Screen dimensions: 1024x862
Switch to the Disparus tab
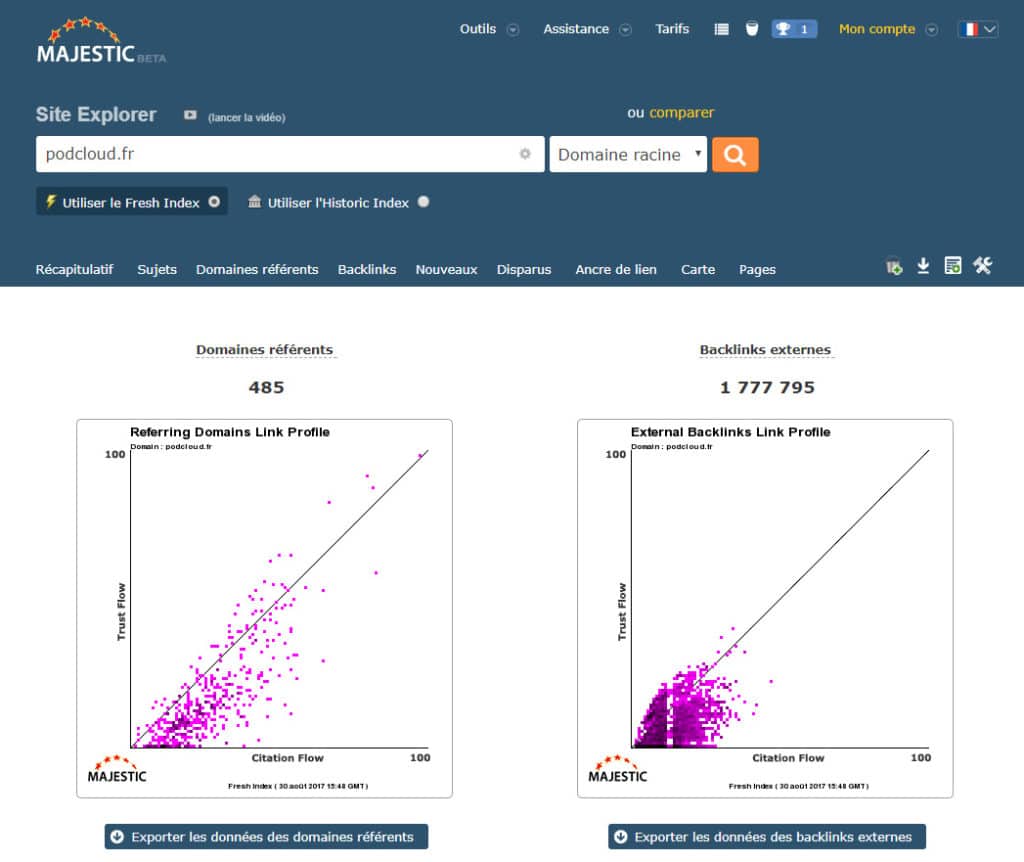[524, 269]
